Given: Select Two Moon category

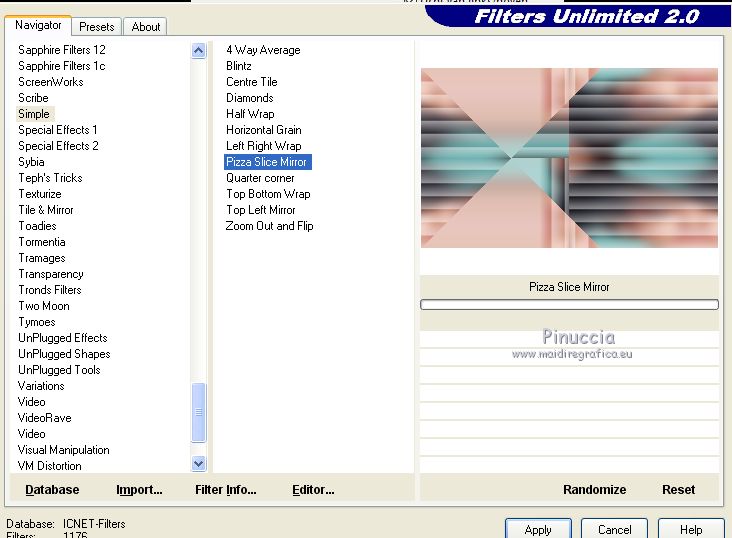Looking at the screenshot, I should click(x=44, y=306).
